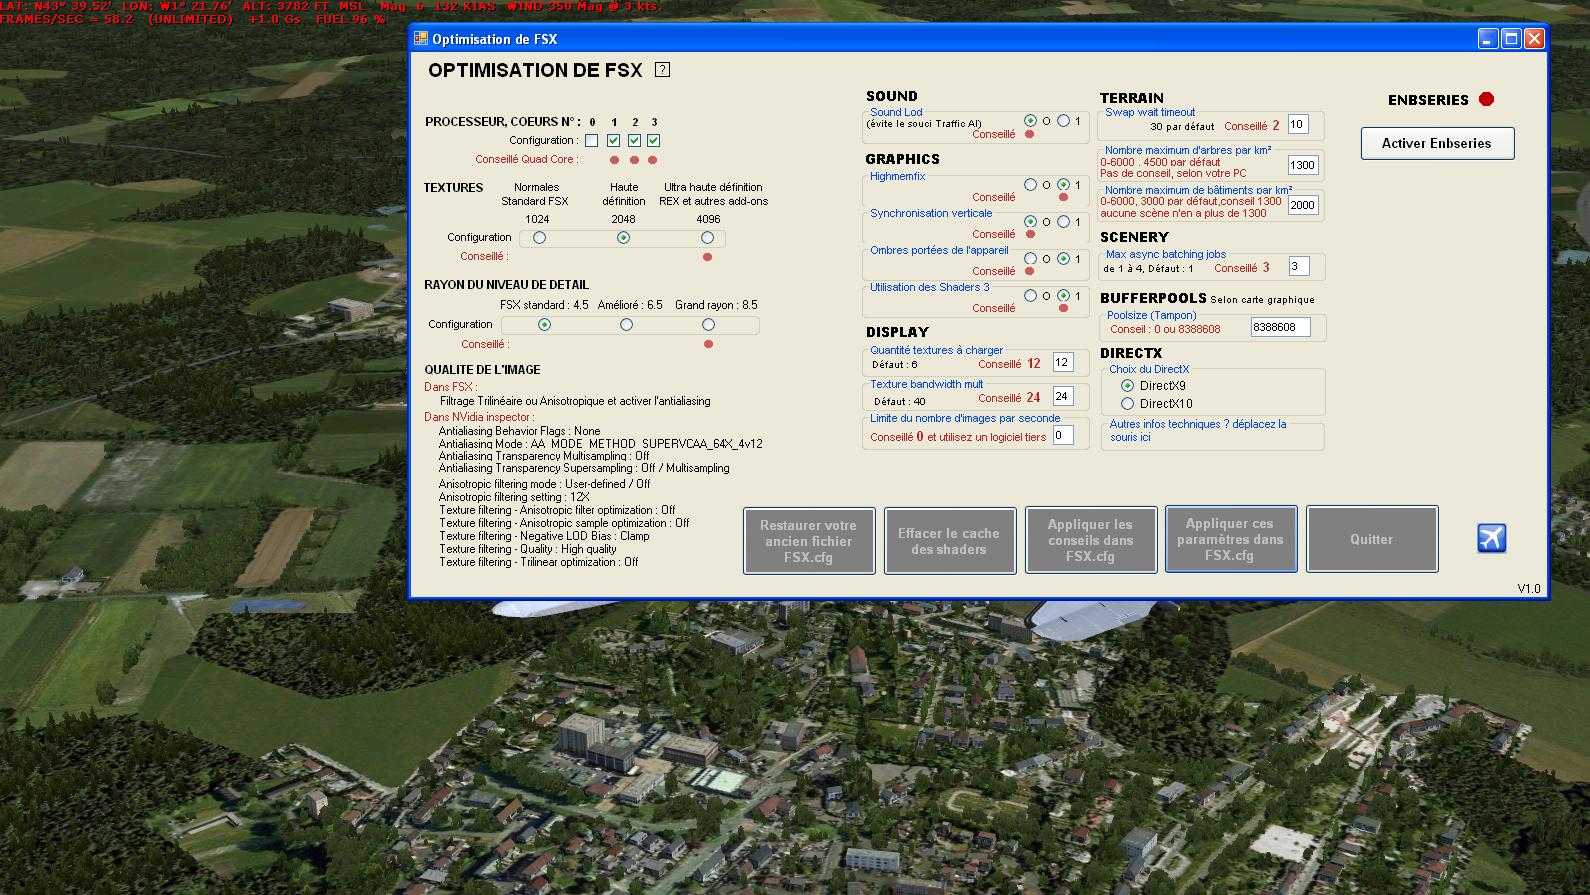
Task: Click the blue airplane icon
Action: pyautogui.click(x=1491, y=538)
